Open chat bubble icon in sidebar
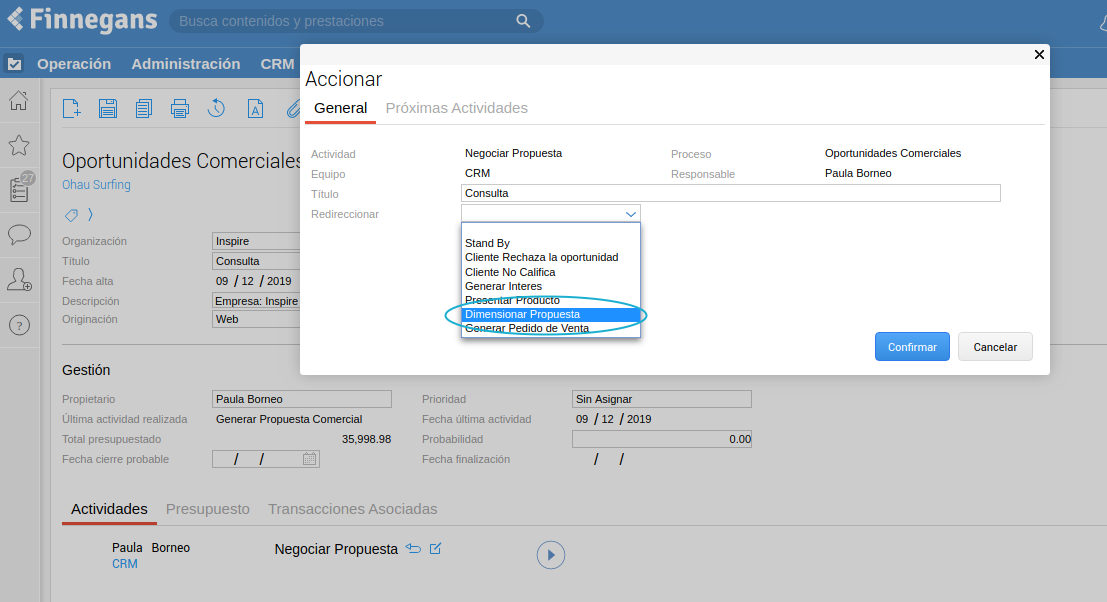 click(x=18, y=235)
